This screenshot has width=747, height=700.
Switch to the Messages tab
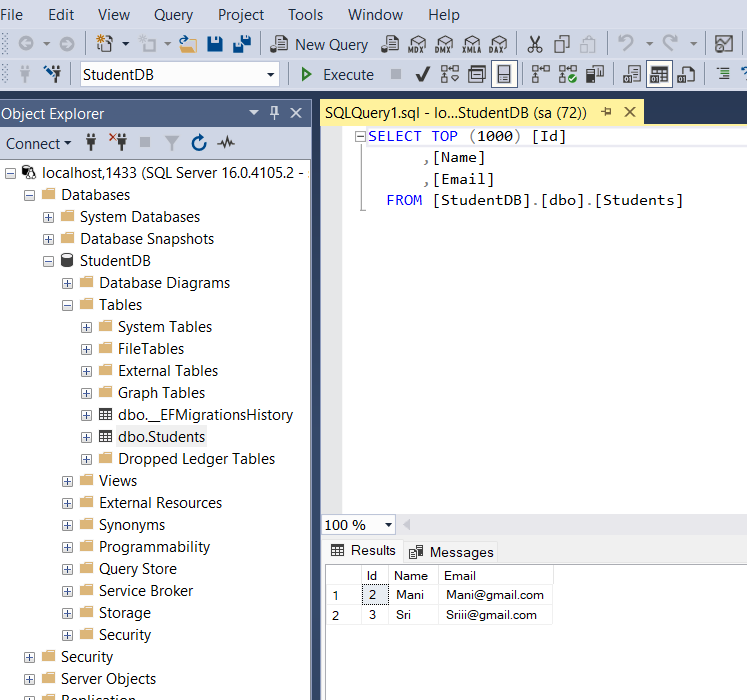[x=452, y=552]
